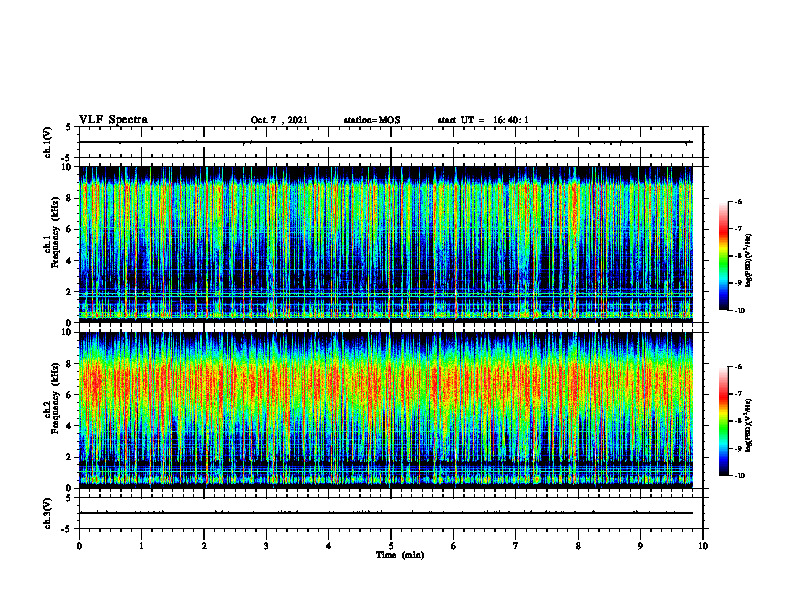Click the "8" kHz tick of ch.1 spectrogram

pyautogui.click(x=70, y=198)
